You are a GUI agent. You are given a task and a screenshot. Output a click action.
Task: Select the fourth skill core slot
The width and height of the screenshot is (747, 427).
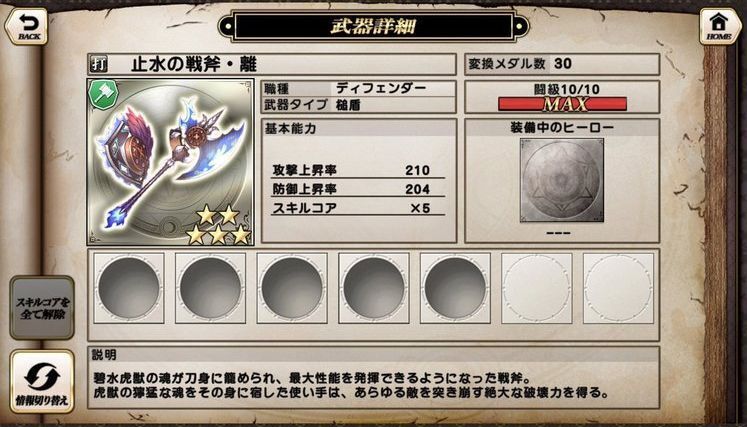[374, 288]
